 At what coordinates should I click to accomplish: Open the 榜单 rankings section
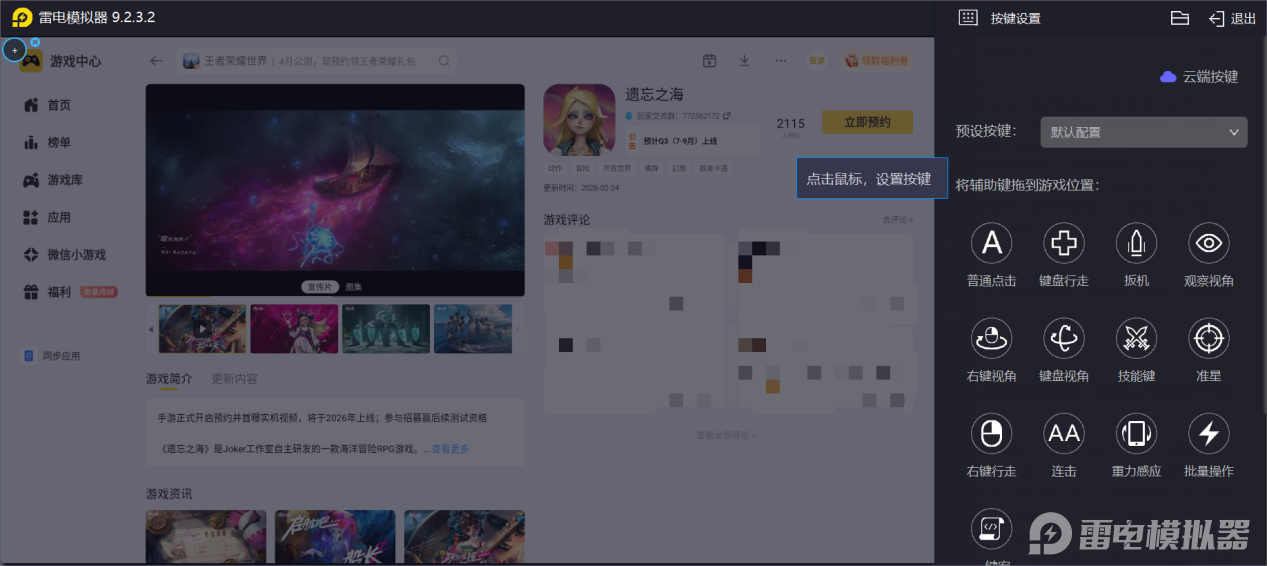(46, 143)
